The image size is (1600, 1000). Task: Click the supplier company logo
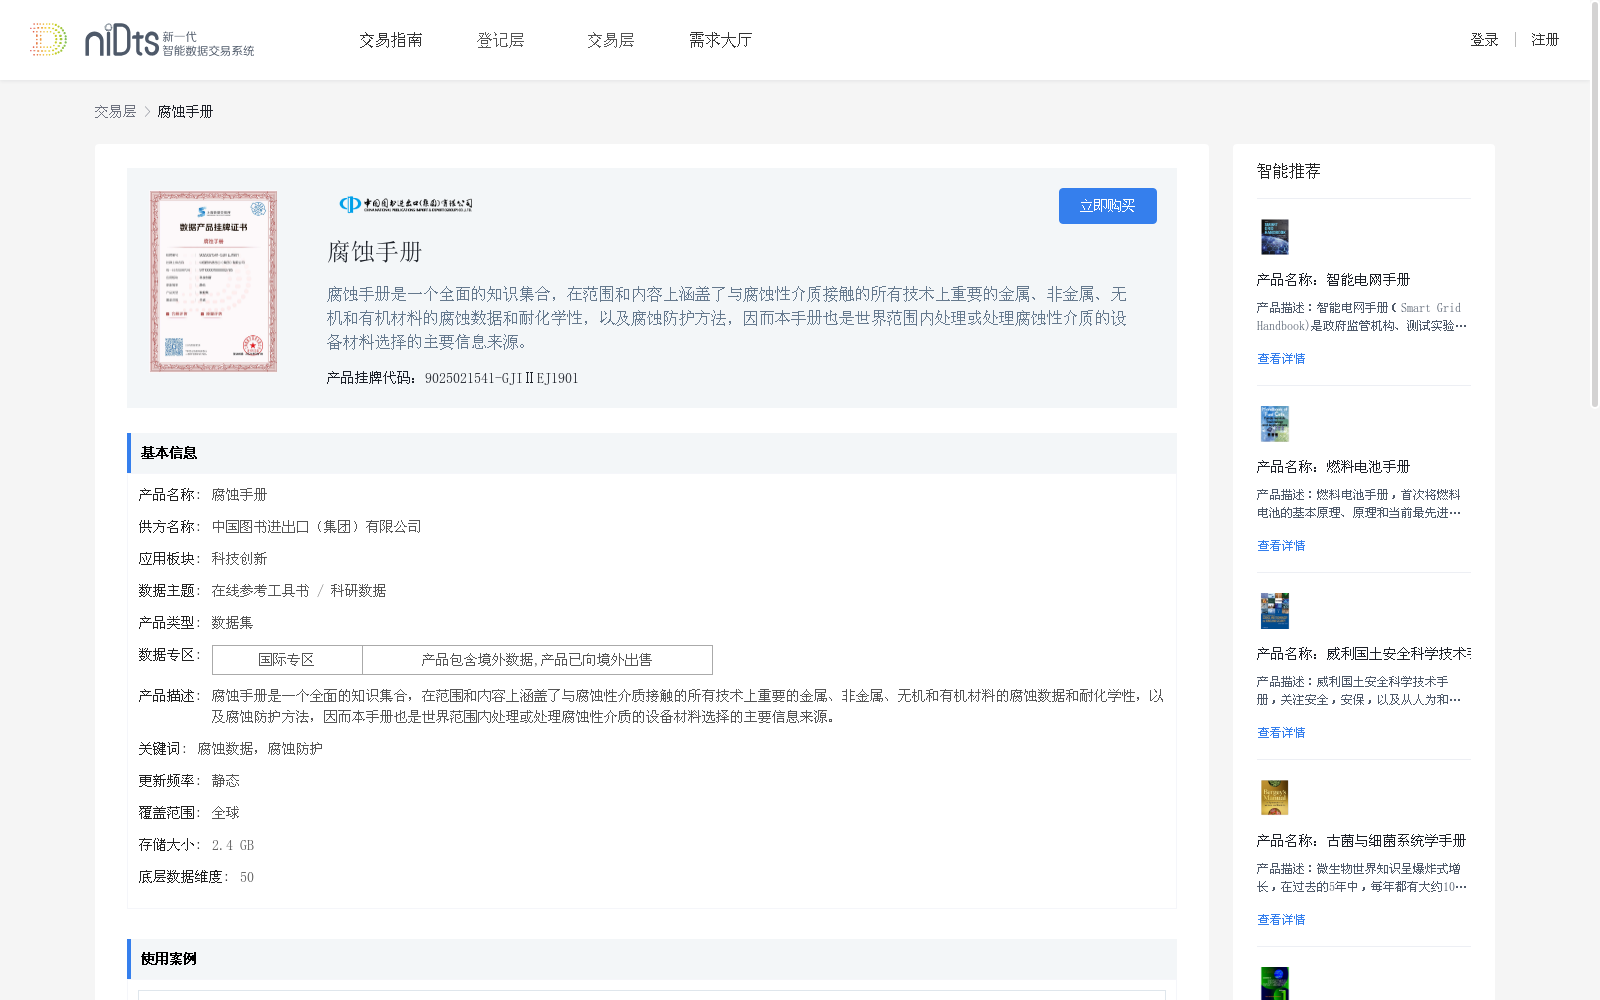pyautogui.click(x=405, y=204)
